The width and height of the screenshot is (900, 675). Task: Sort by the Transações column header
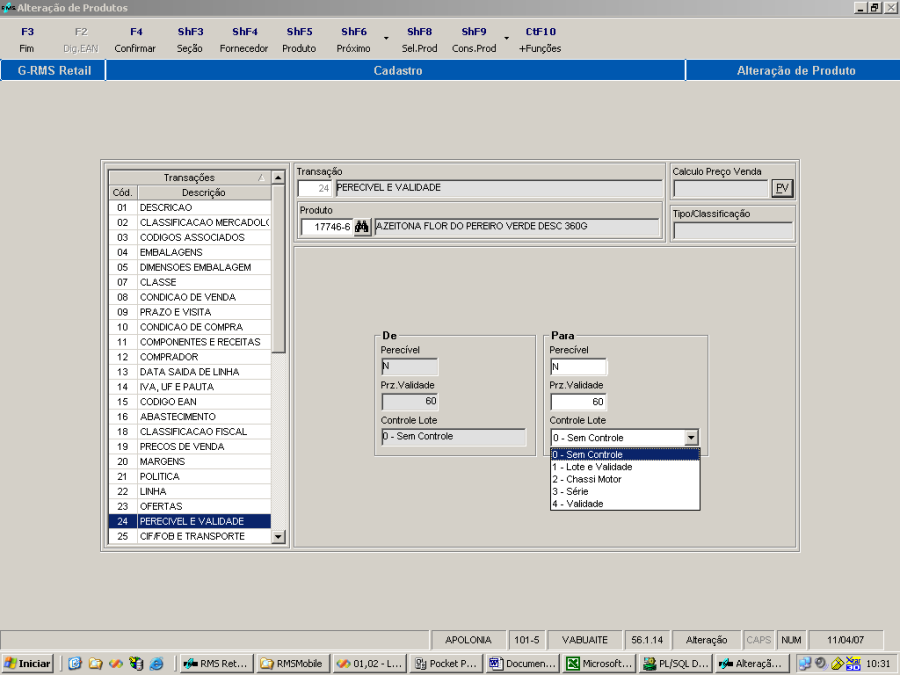click(189, 177)
